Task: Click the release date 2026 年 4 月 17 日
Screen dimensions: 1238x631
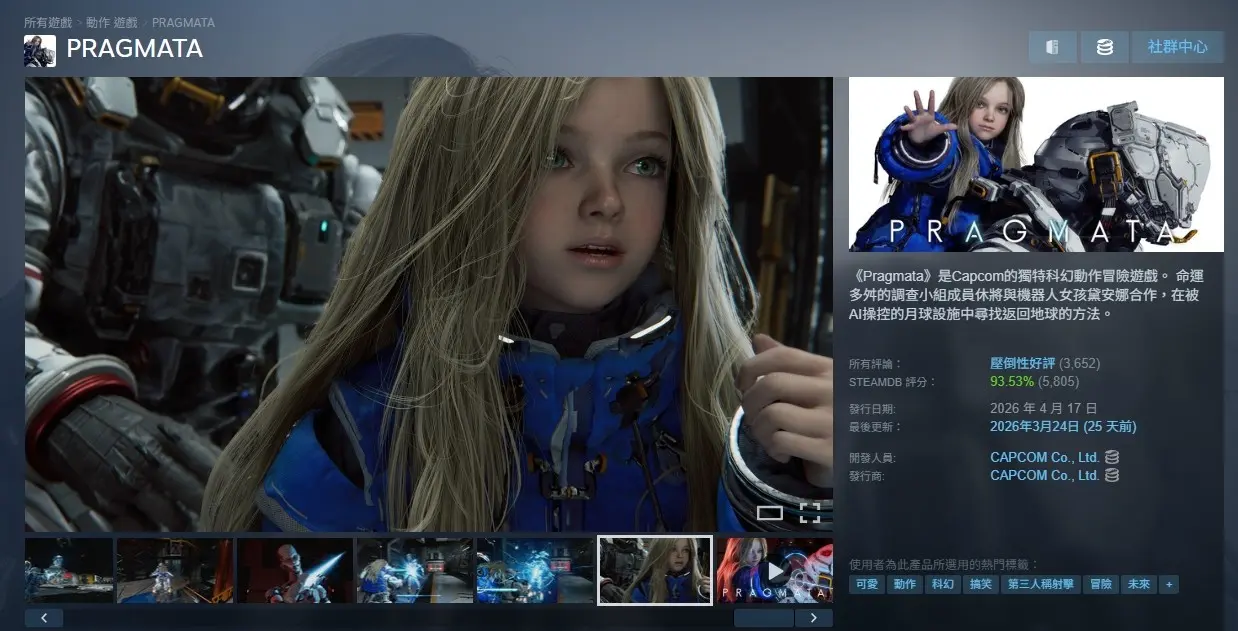Action: coord(1043,408)
